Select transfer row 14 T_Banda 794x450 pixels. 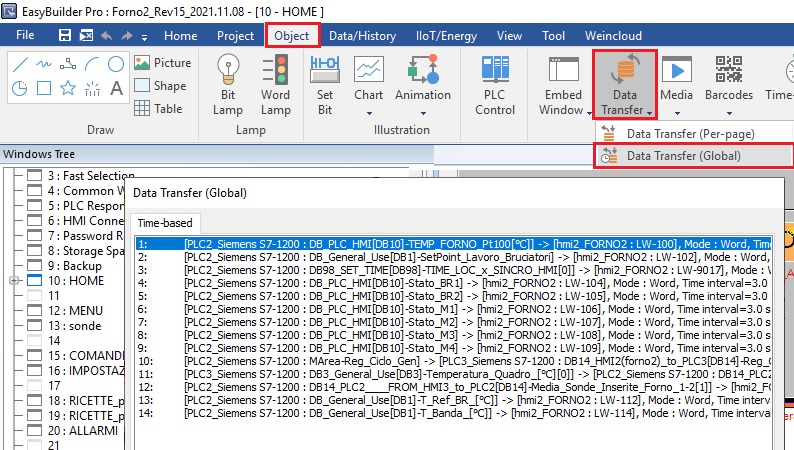tap(454, 413)
